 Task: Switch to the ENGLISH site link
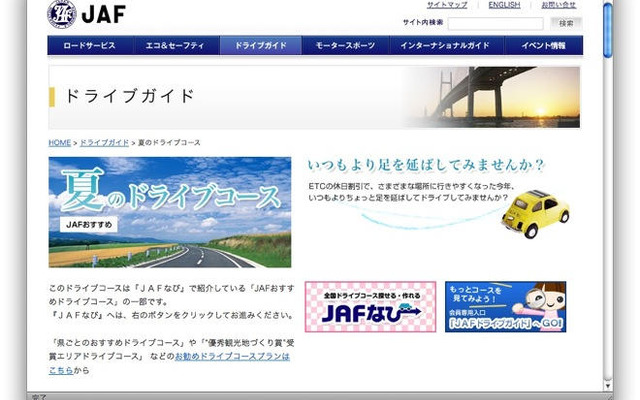(x=504, y=5)
